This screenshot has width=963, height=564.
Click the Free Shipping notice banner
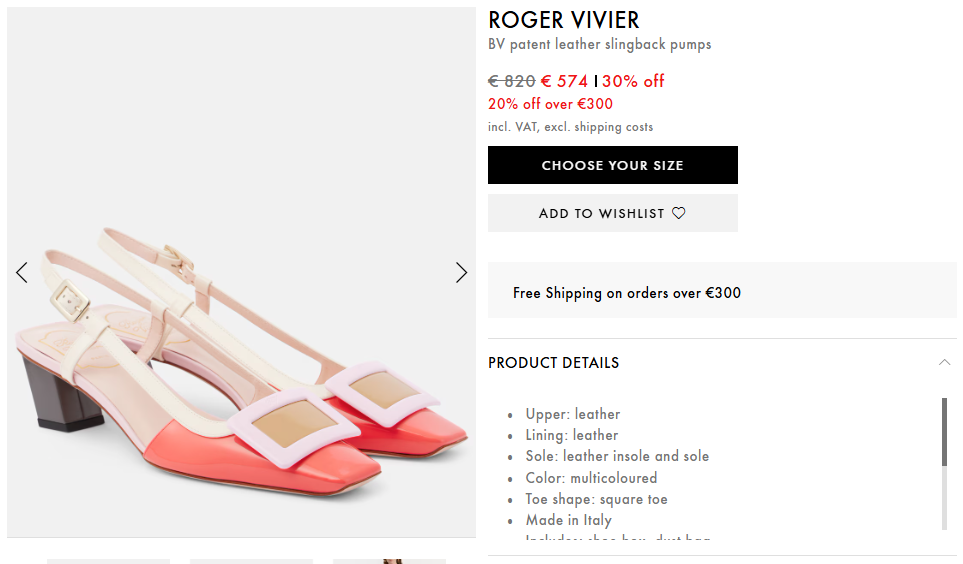[x=721, y=293]
